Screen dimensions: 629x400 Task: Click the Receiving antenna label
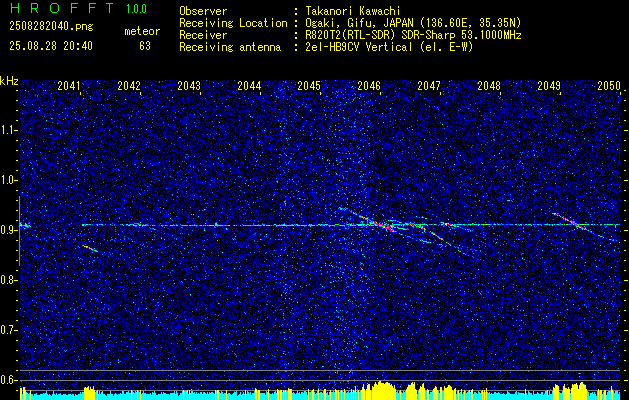point(230,47)
